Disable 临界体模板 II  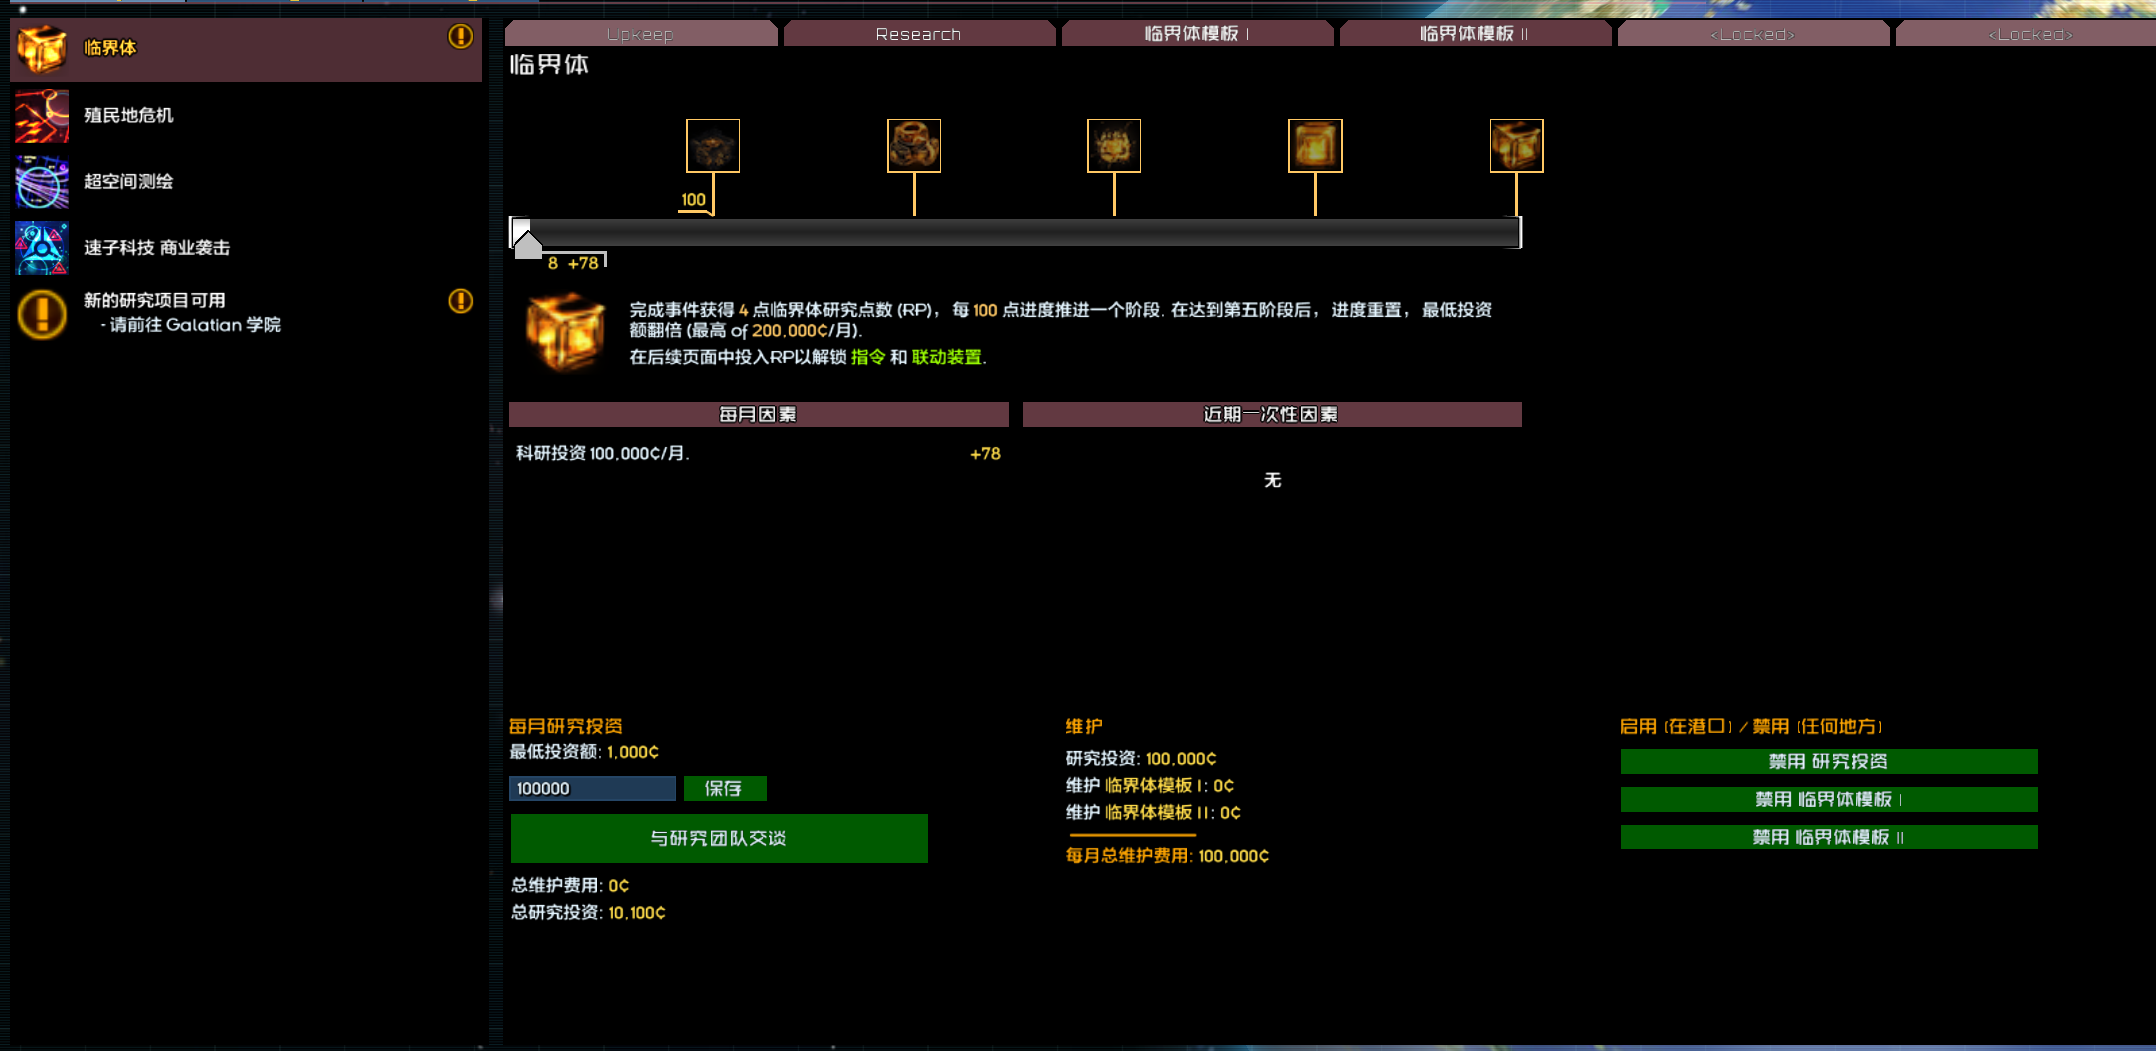1828,837
